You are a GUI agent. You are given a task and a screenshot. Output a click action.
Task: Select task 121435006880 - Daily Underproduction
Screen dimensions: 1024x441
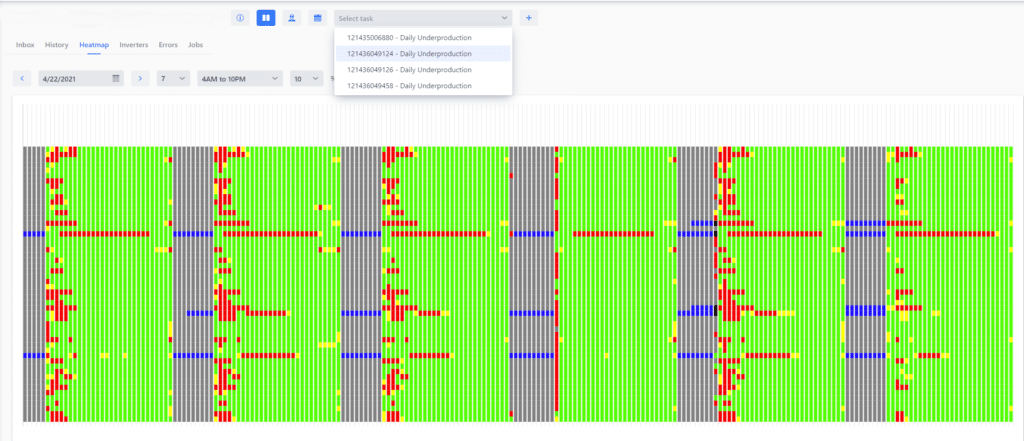click(x=409, y=37)
